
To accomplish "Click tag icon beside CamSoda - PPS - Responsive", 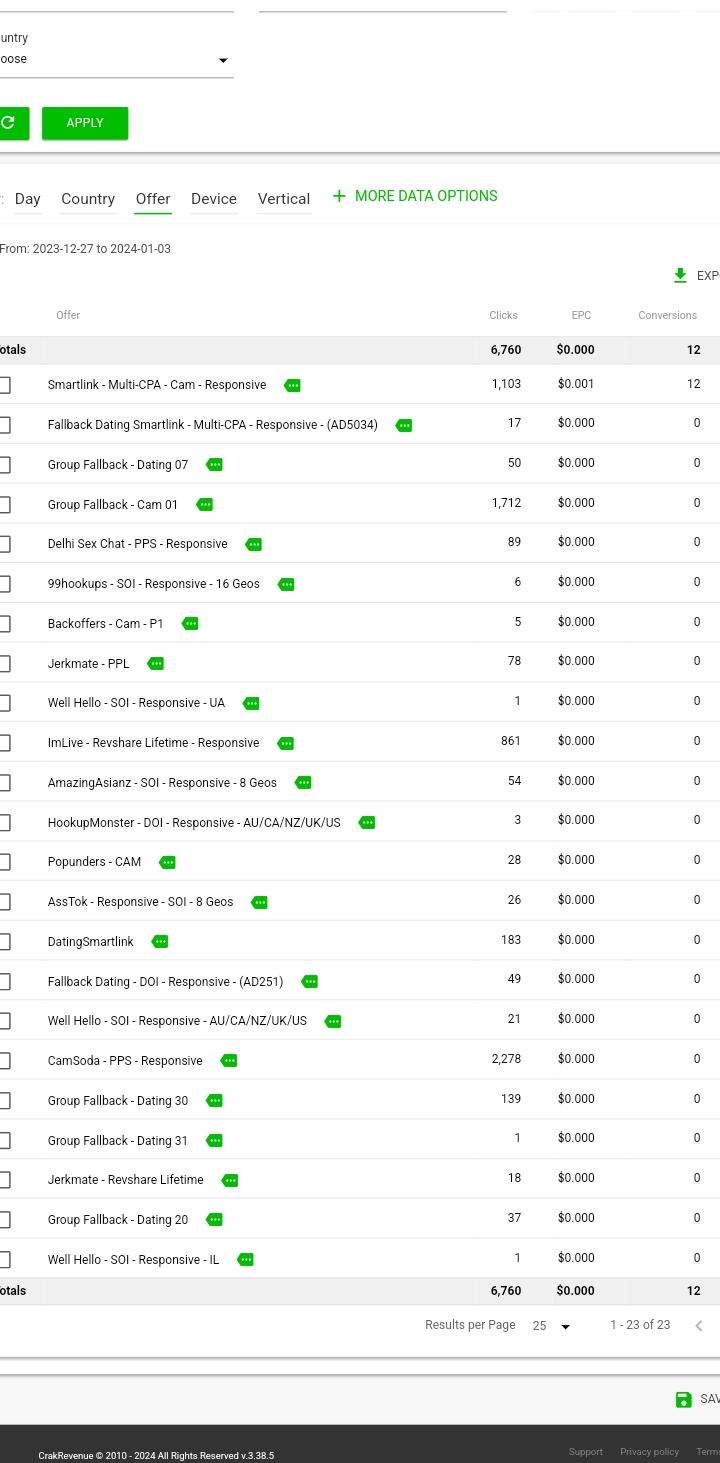I will pyautogui.click(x=228, y=1060).
